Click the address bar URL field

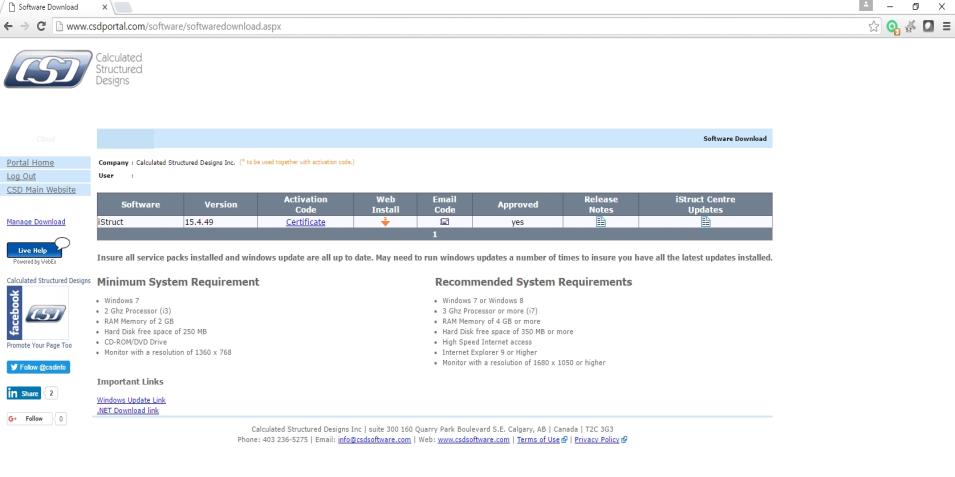[450, 26]
